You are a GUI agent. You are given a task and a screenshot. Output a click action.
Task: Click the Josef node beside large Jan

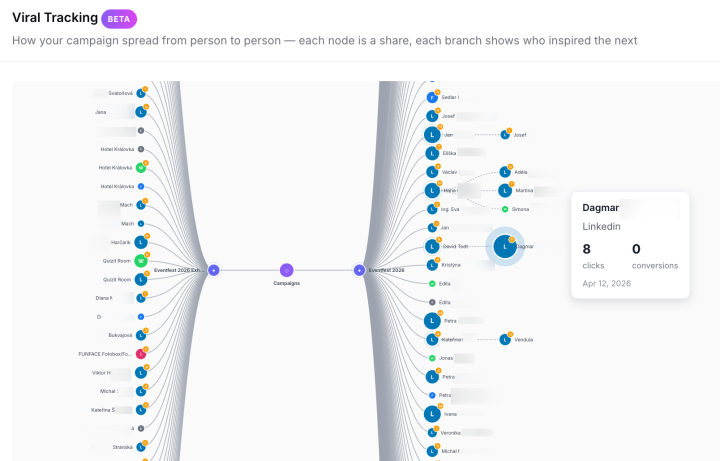(505, 135)
